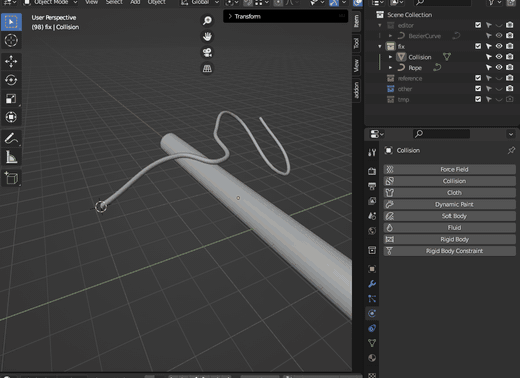520x378 pixels.
Task: Uncheck the fix collection checkbox
Action: (x=478, y=46)
